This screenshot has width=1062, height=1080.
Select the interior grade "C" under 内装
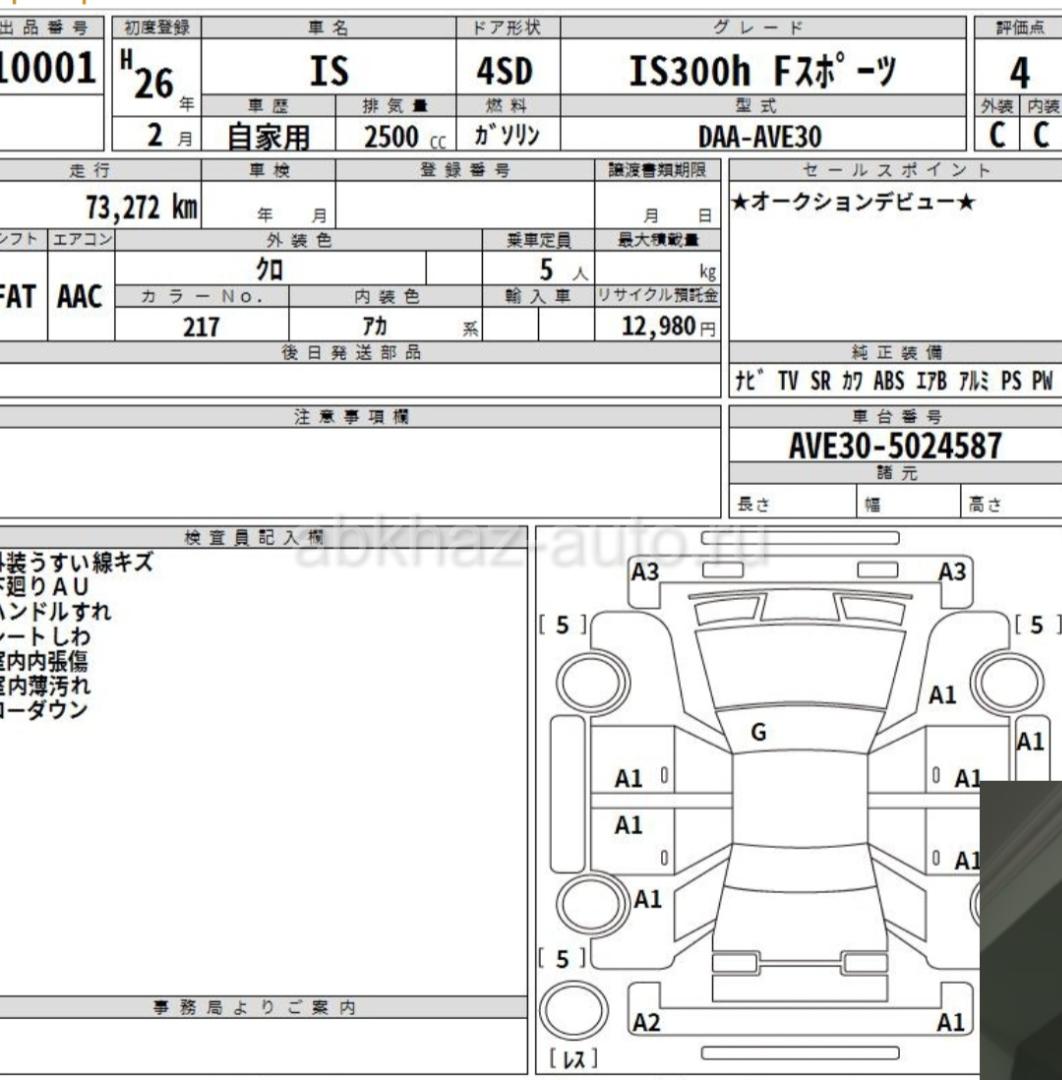point(1041,135)
